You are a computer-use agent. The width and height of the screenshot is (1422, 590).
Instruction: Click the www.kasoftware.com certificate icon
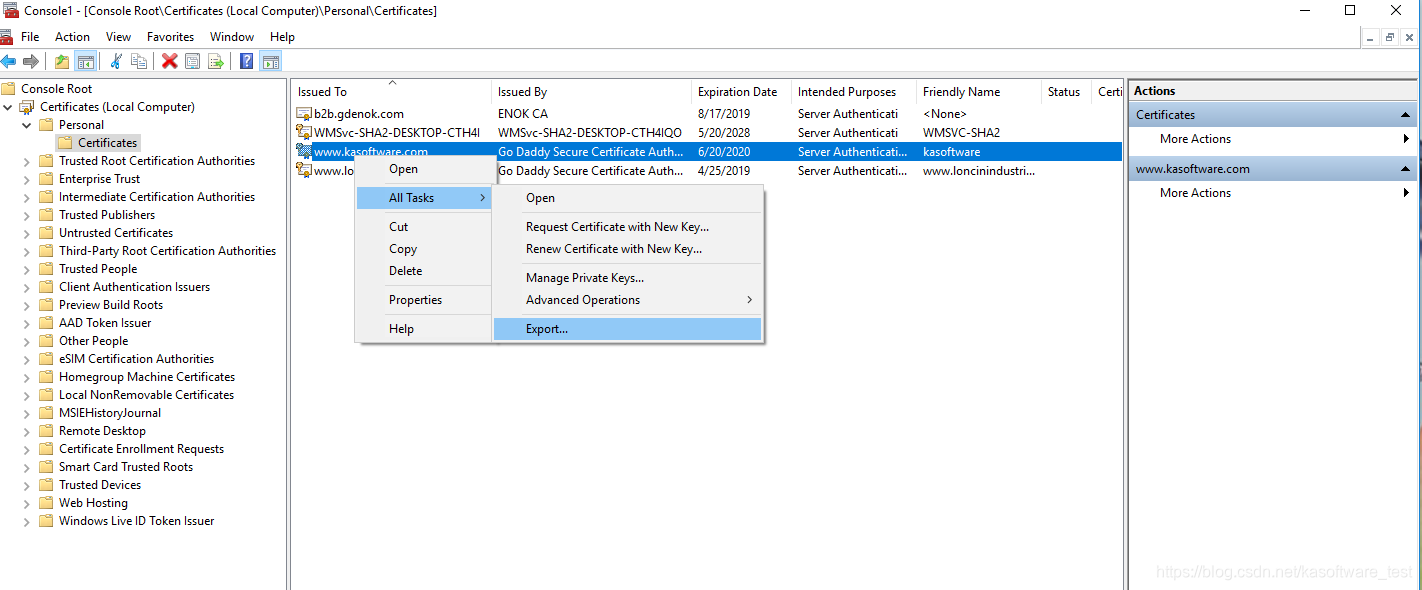tap(304, 151)
